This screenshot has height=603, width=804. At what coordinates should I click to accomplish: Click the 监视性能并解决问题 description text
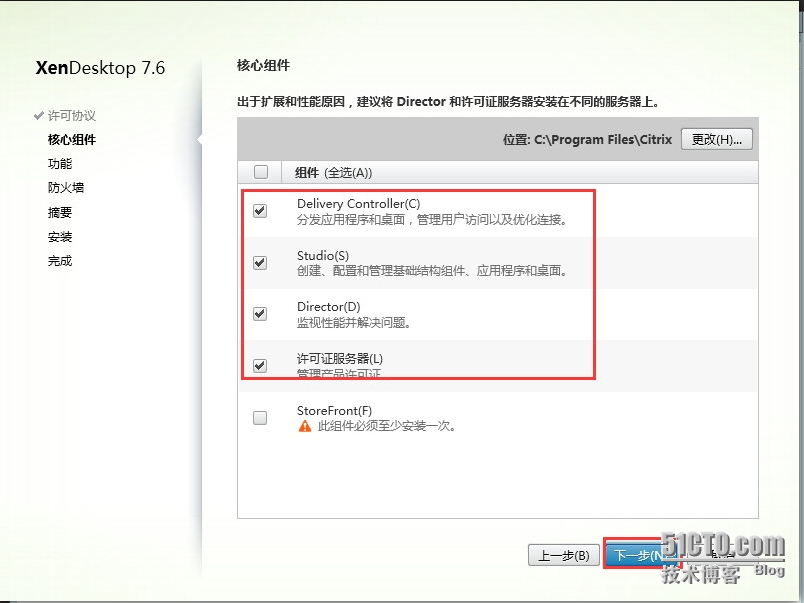click(354, 323)
